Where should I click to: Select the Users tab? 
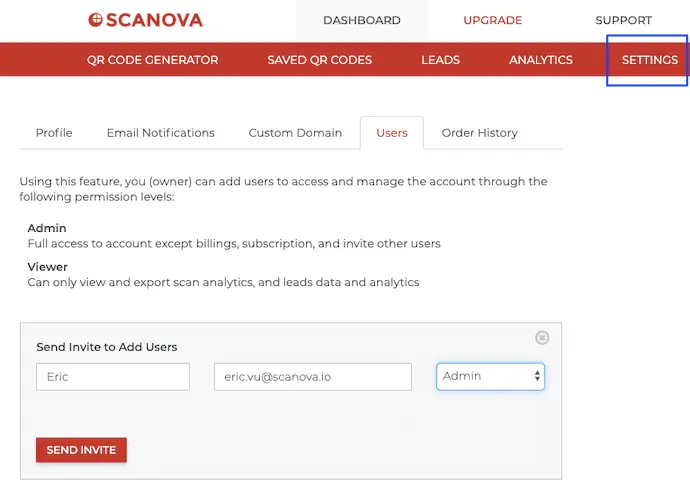392,133
